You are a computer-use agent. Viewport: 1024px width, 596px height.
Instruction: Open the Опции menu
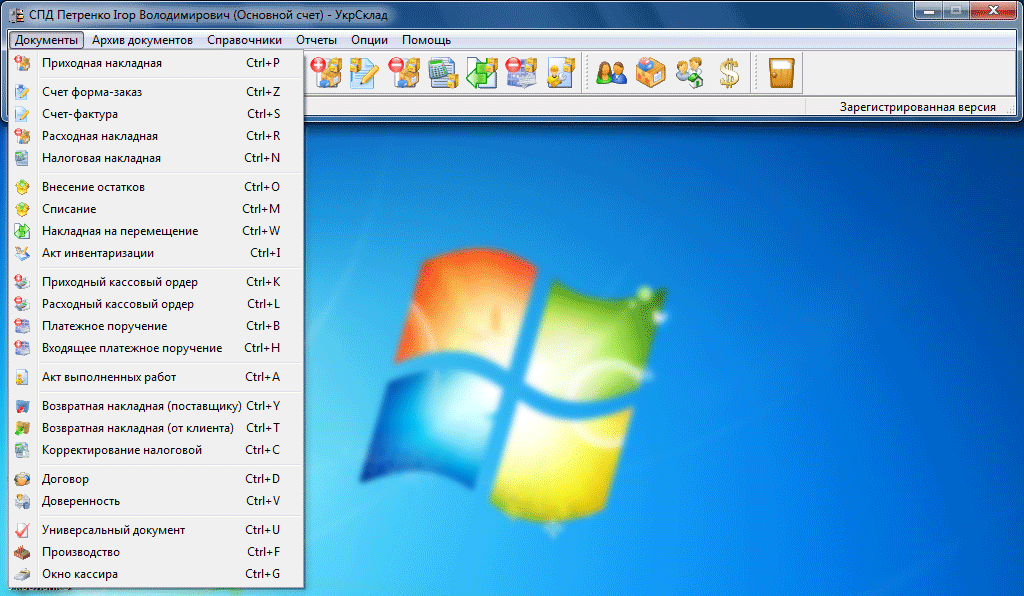(x=369, y=40)
